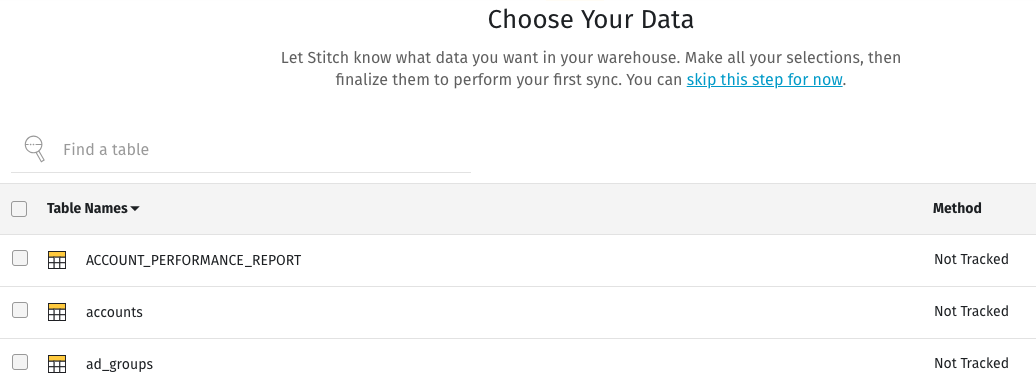Open the ad_groups table name
The width and height of the screenshot is (1036, 386).
tap(120, 364)
